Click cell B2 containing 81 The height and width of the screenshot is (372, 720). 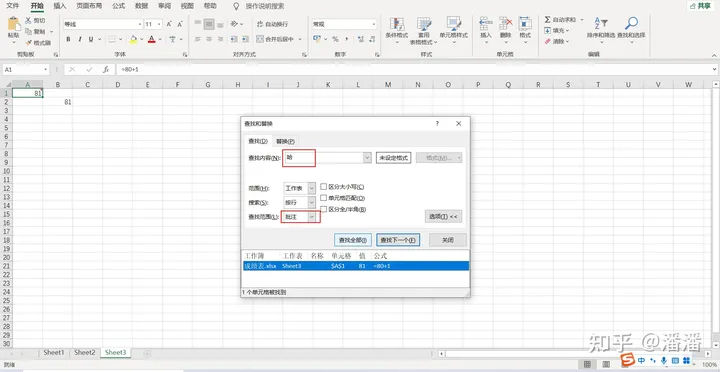click(57, 102)
